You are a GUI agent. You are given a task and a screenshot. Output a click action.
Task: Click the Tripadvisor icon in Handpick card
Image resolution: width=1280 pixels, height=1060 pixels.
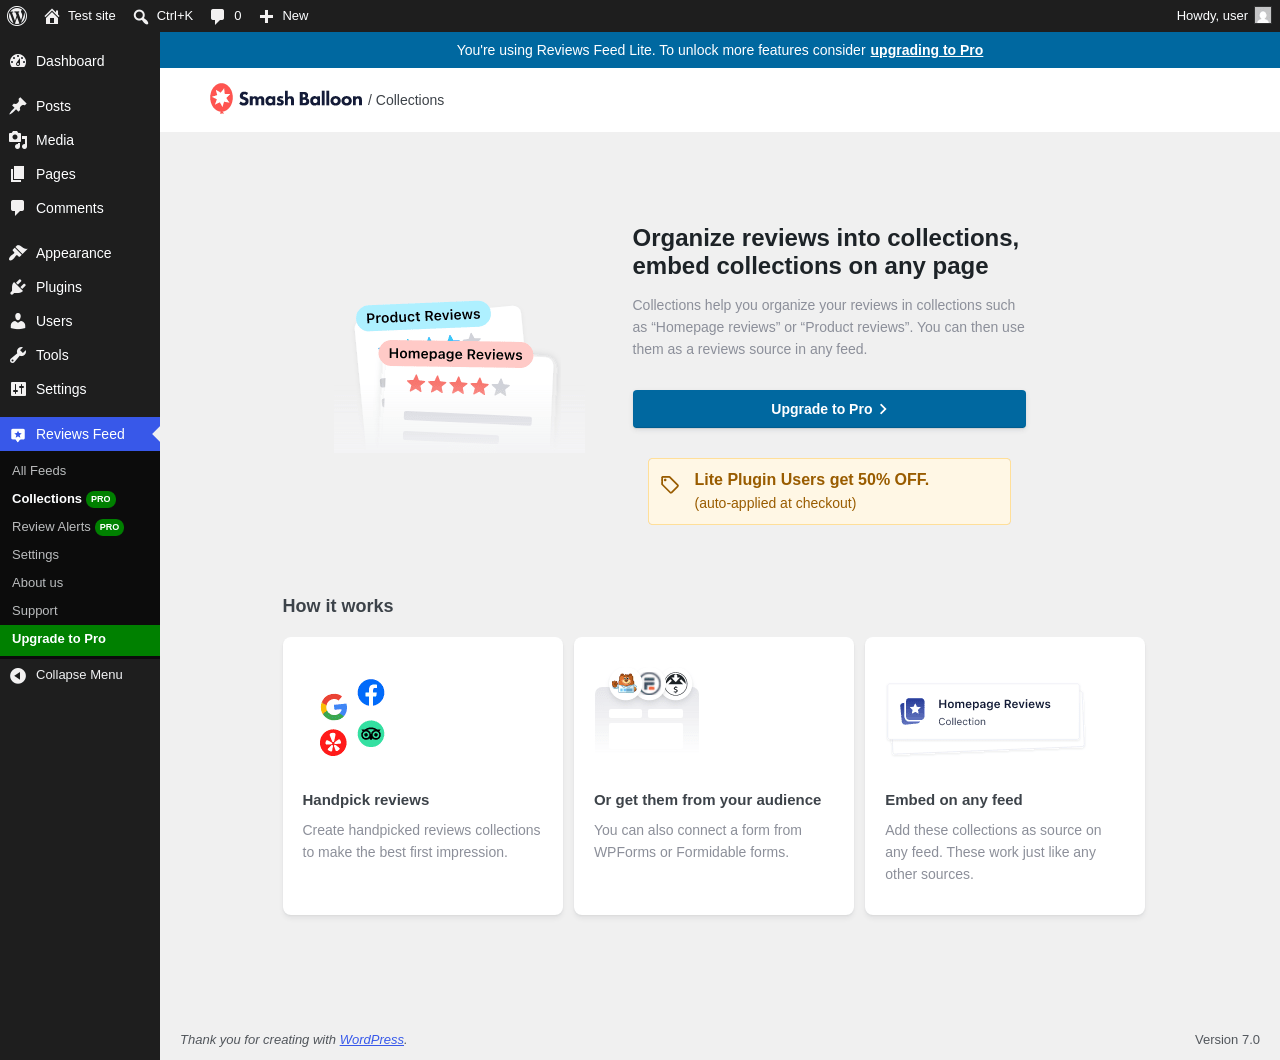coord(371,734)
